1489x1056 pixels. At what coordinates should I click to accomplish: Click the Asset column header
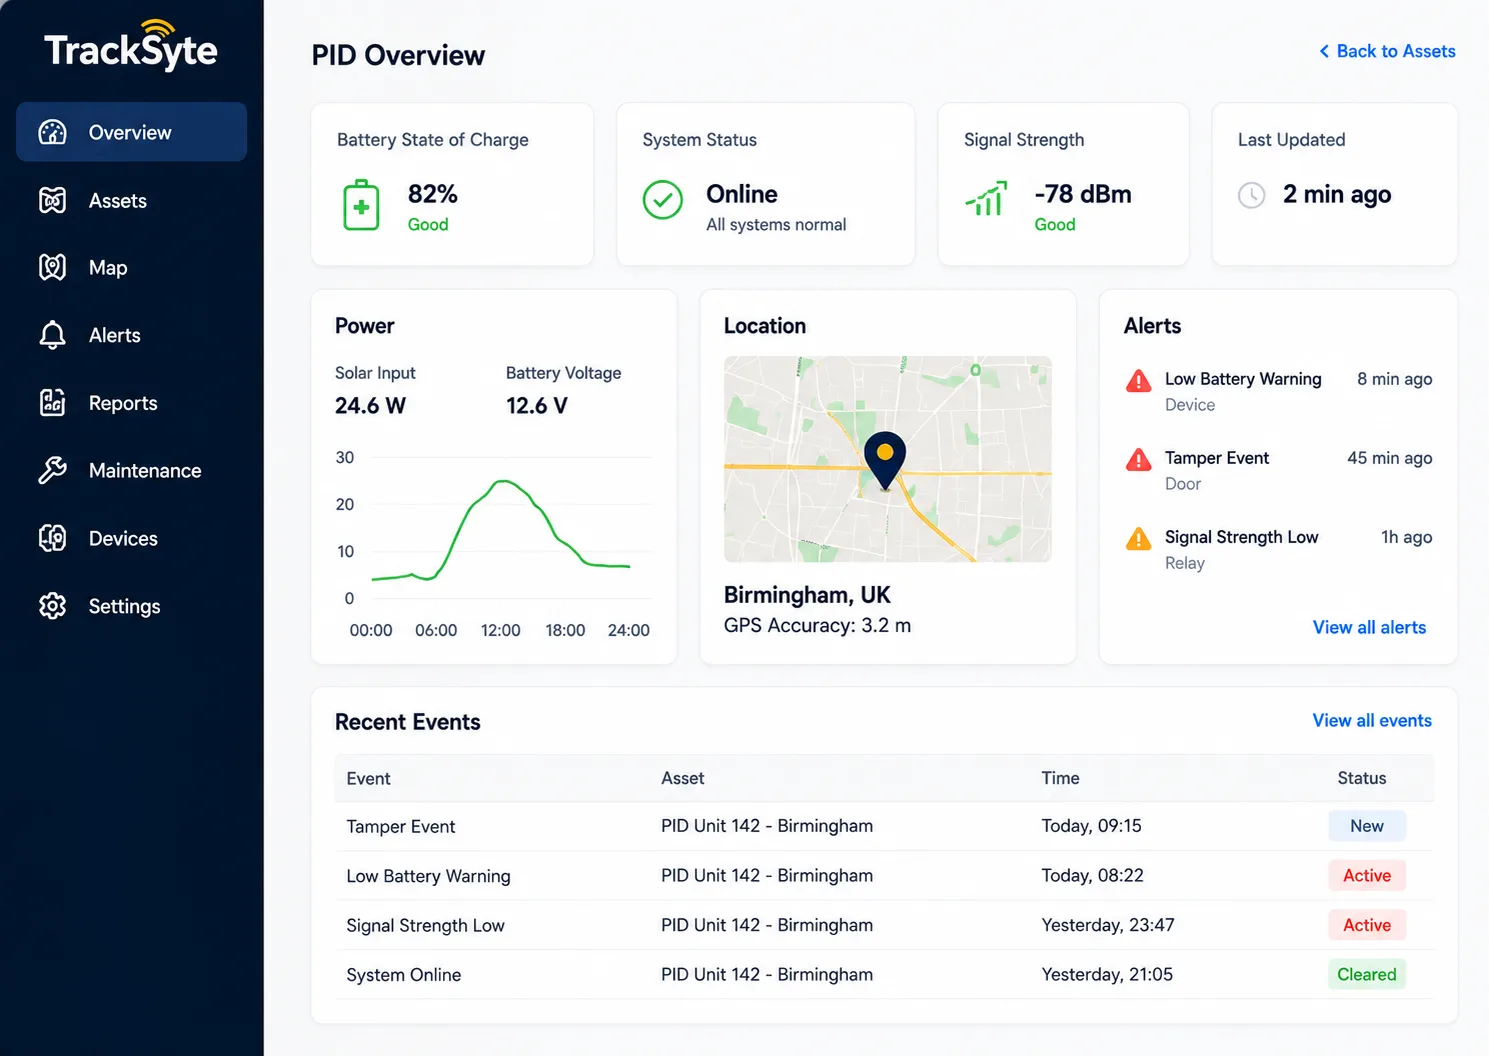(683, 778)
